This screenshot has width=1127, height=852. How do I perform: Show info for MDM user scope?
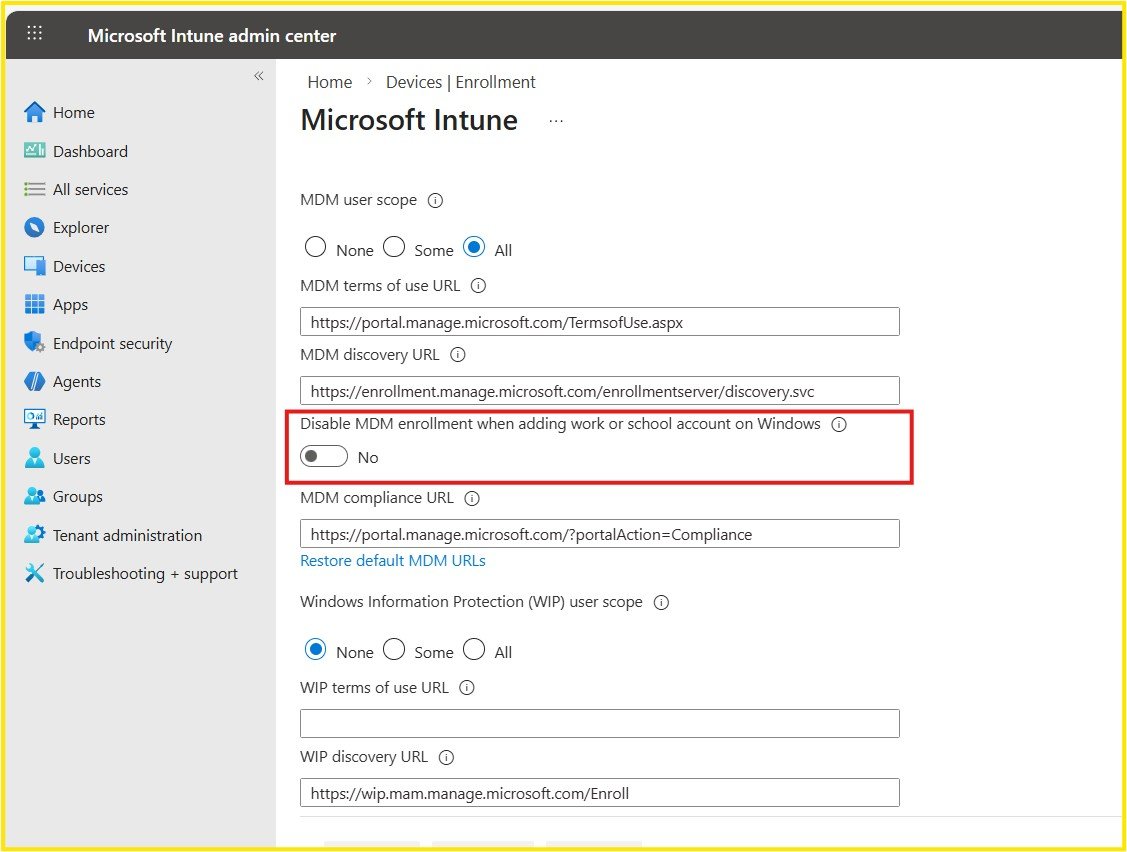pos(436,201)
